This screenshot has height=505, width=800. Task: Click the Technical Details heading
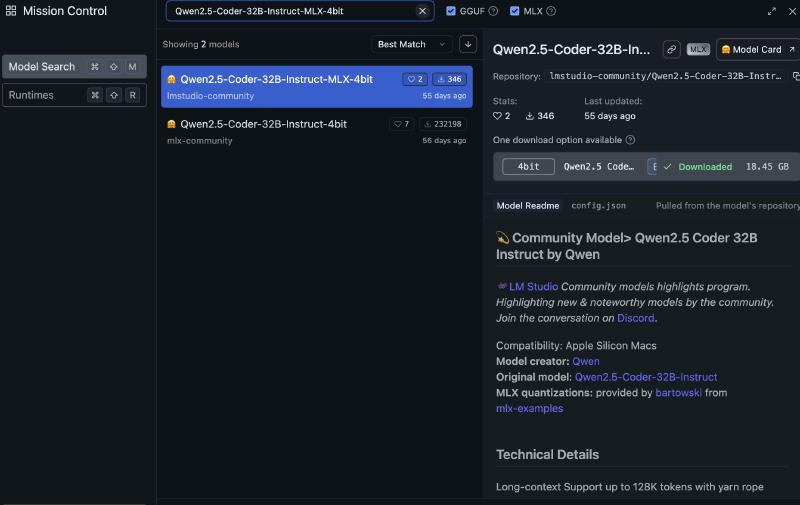(547, 454)
